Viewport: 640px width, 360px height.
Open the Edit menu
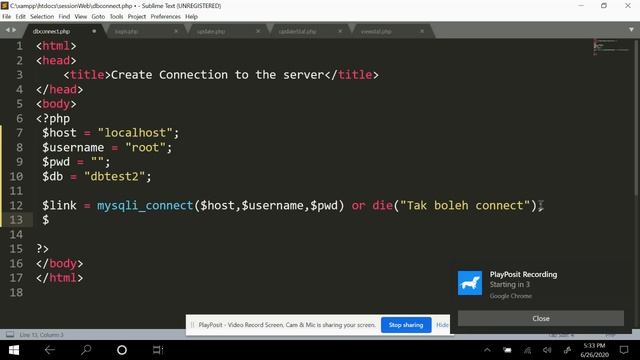(20, 17)
